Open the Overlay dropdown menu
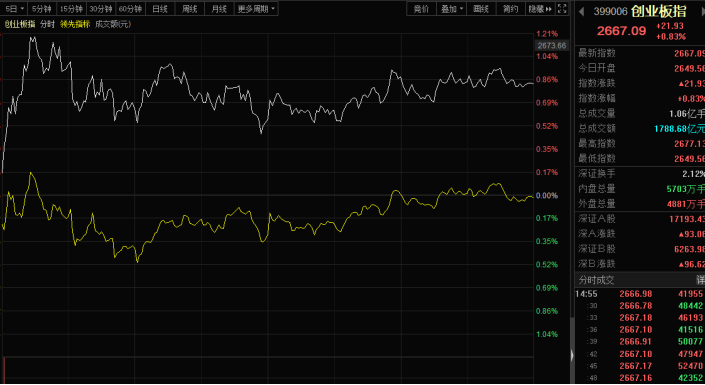Viewport: 705px width, 385px height. [x=451, y=9]
